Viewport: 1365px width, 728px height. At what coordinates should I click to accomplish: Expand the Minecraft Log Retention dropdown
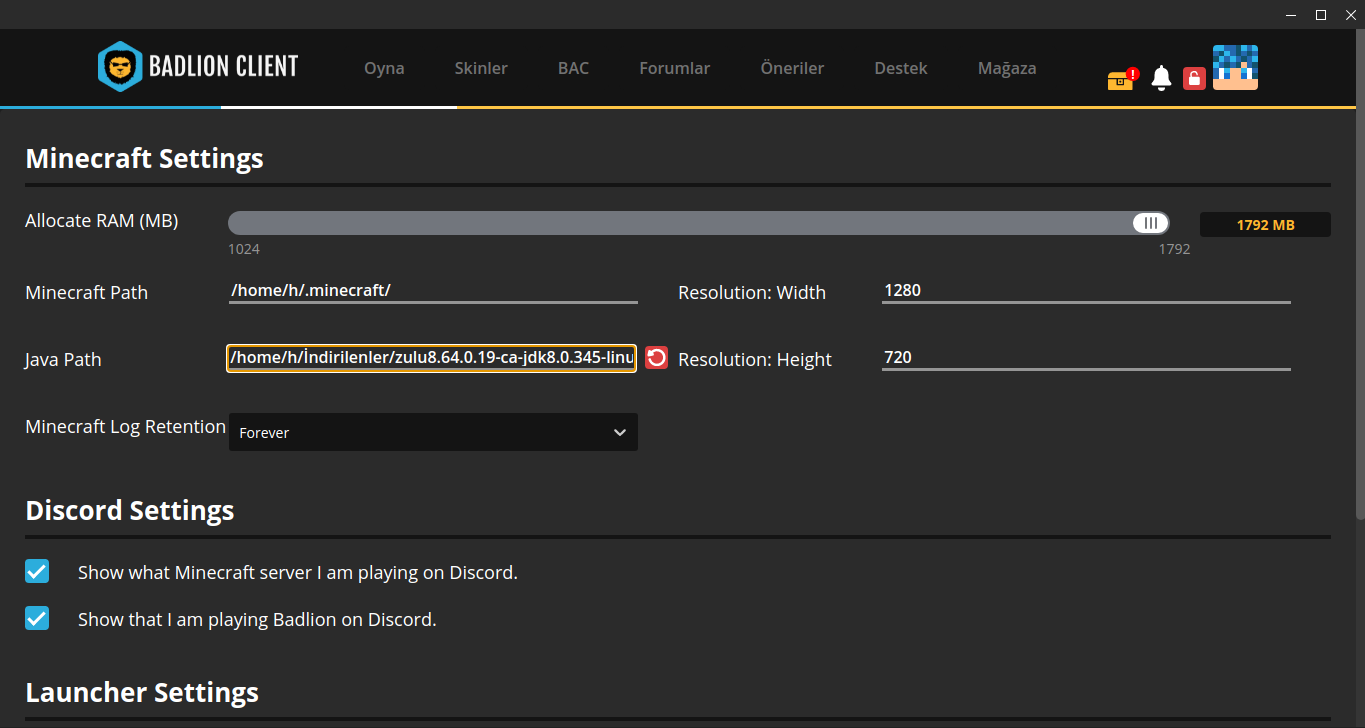(433, 432)
